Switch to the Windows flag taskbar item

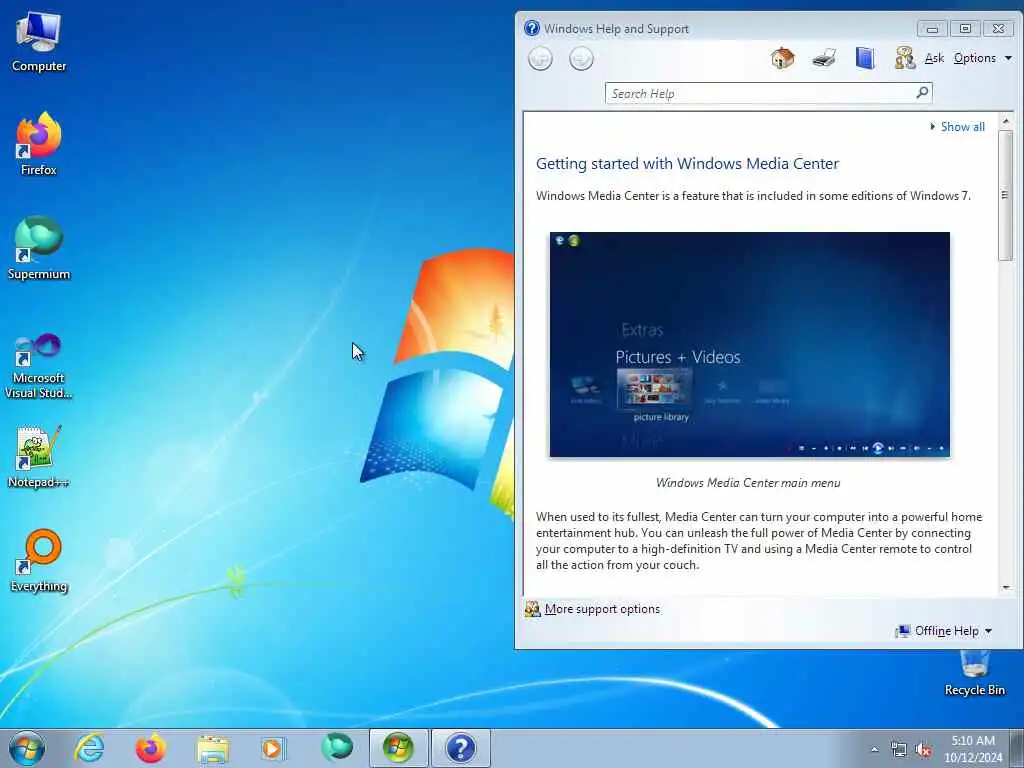pos(398,748)
